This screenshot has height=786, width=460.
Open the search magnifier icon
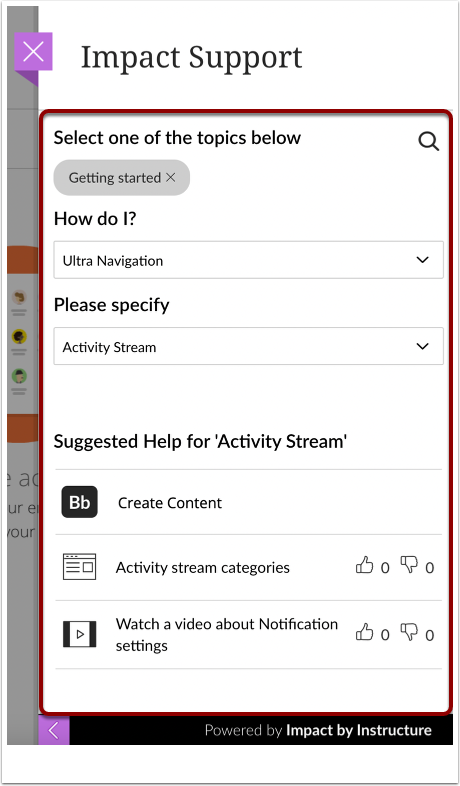pyautogui.click(x=428, y=141)
